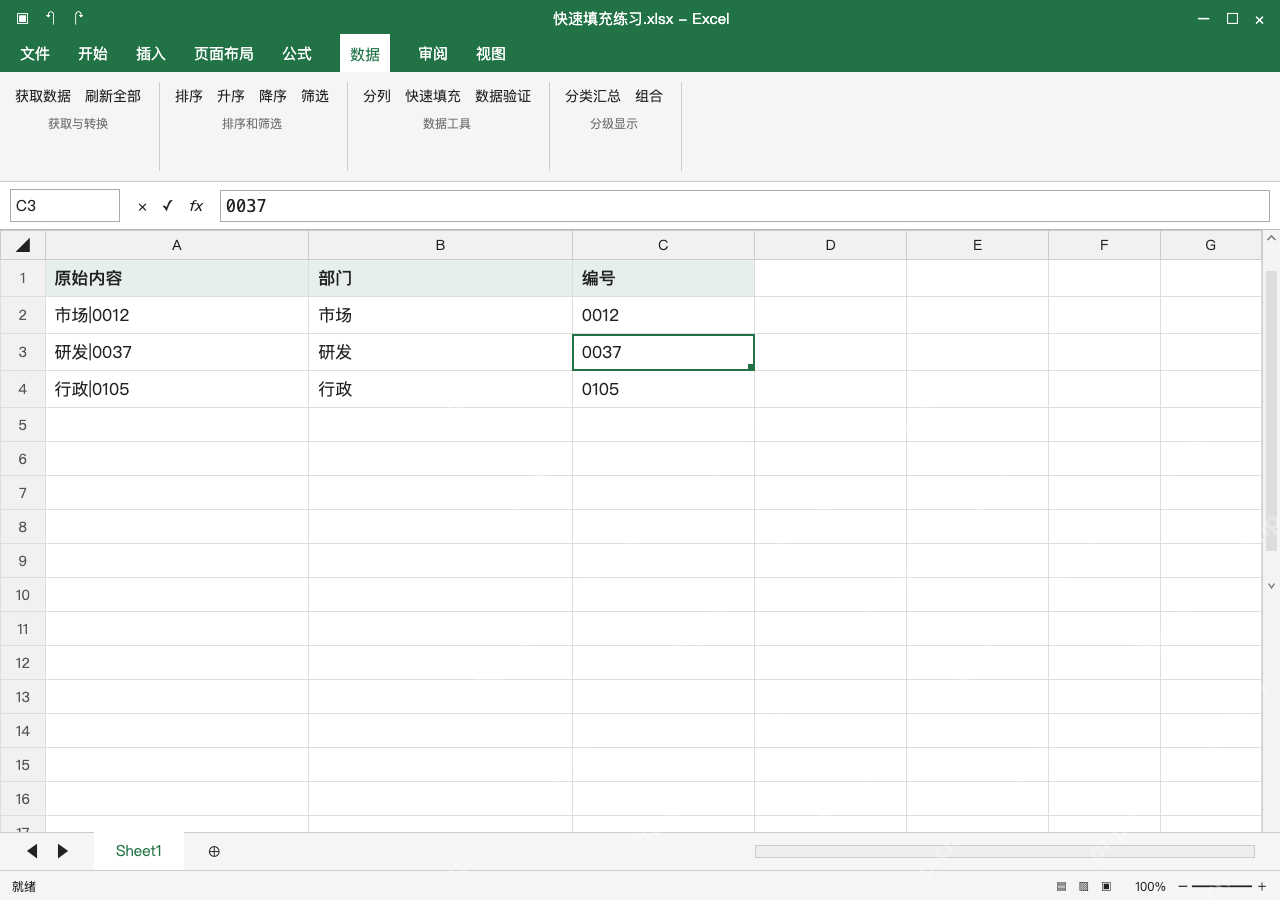The image size is (1280, 900).
Task: Click the vertical scrollbar down arrow
Action: [x=1272, y=585]
